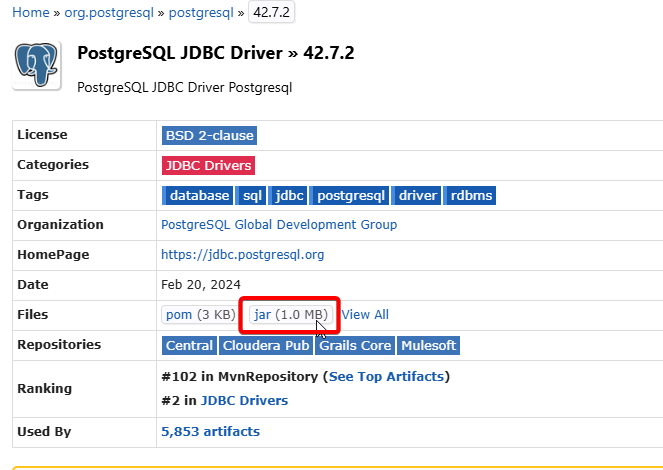Select the driver tag
The image size is (663, 470).
coord(416,195)
